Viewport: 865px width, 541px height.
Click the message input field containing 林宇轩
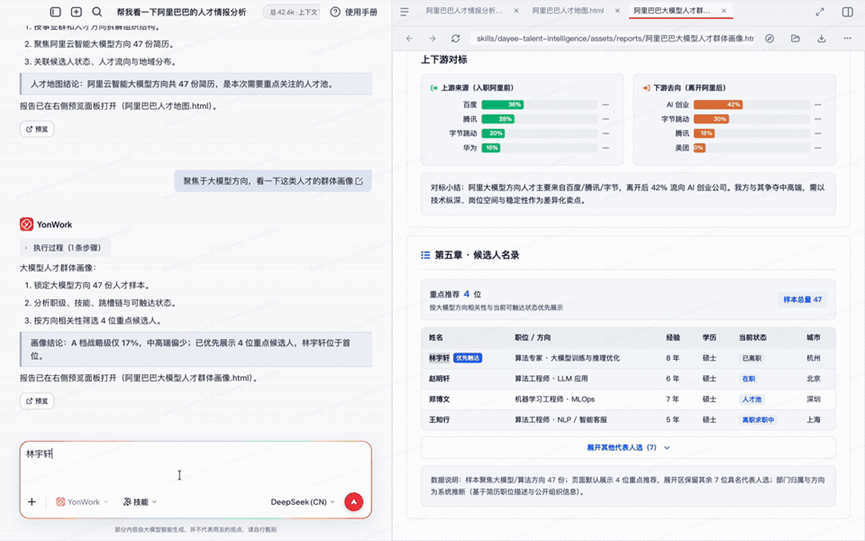click(x=195, y=465)
